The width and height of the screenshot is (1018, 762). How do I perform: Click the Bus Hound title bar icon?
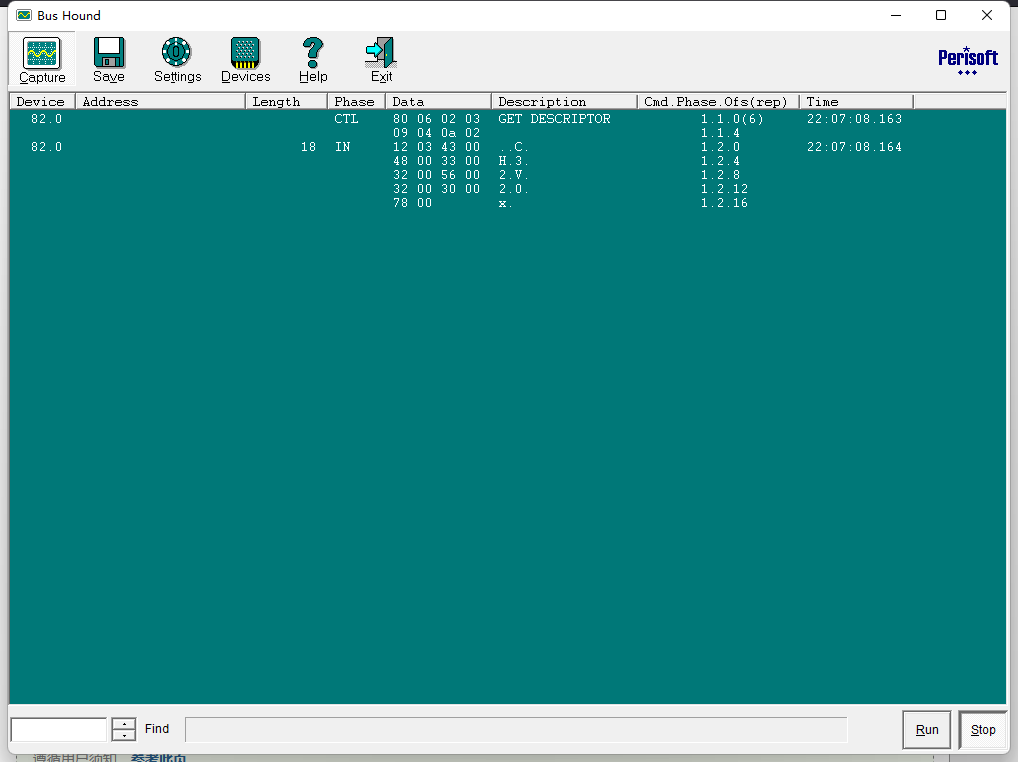click(24, 15)
